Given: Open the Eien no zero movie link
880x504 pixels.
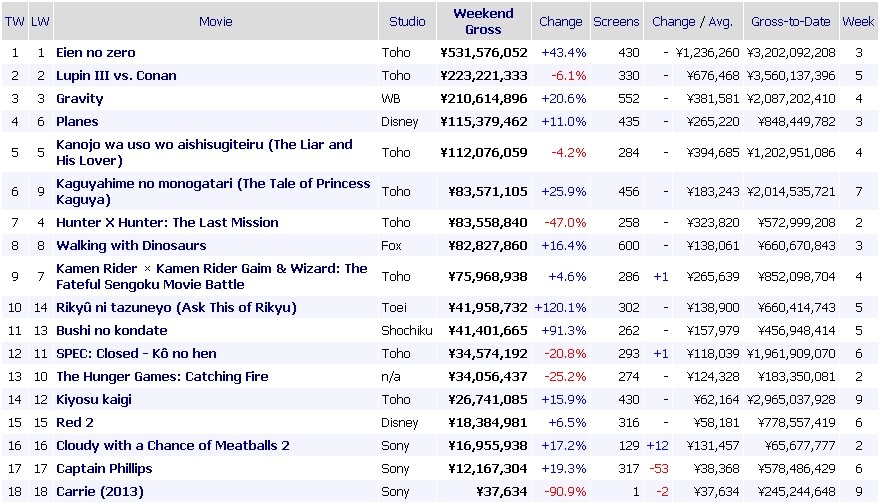Looking at the screenshot, I should coord(96,52).
